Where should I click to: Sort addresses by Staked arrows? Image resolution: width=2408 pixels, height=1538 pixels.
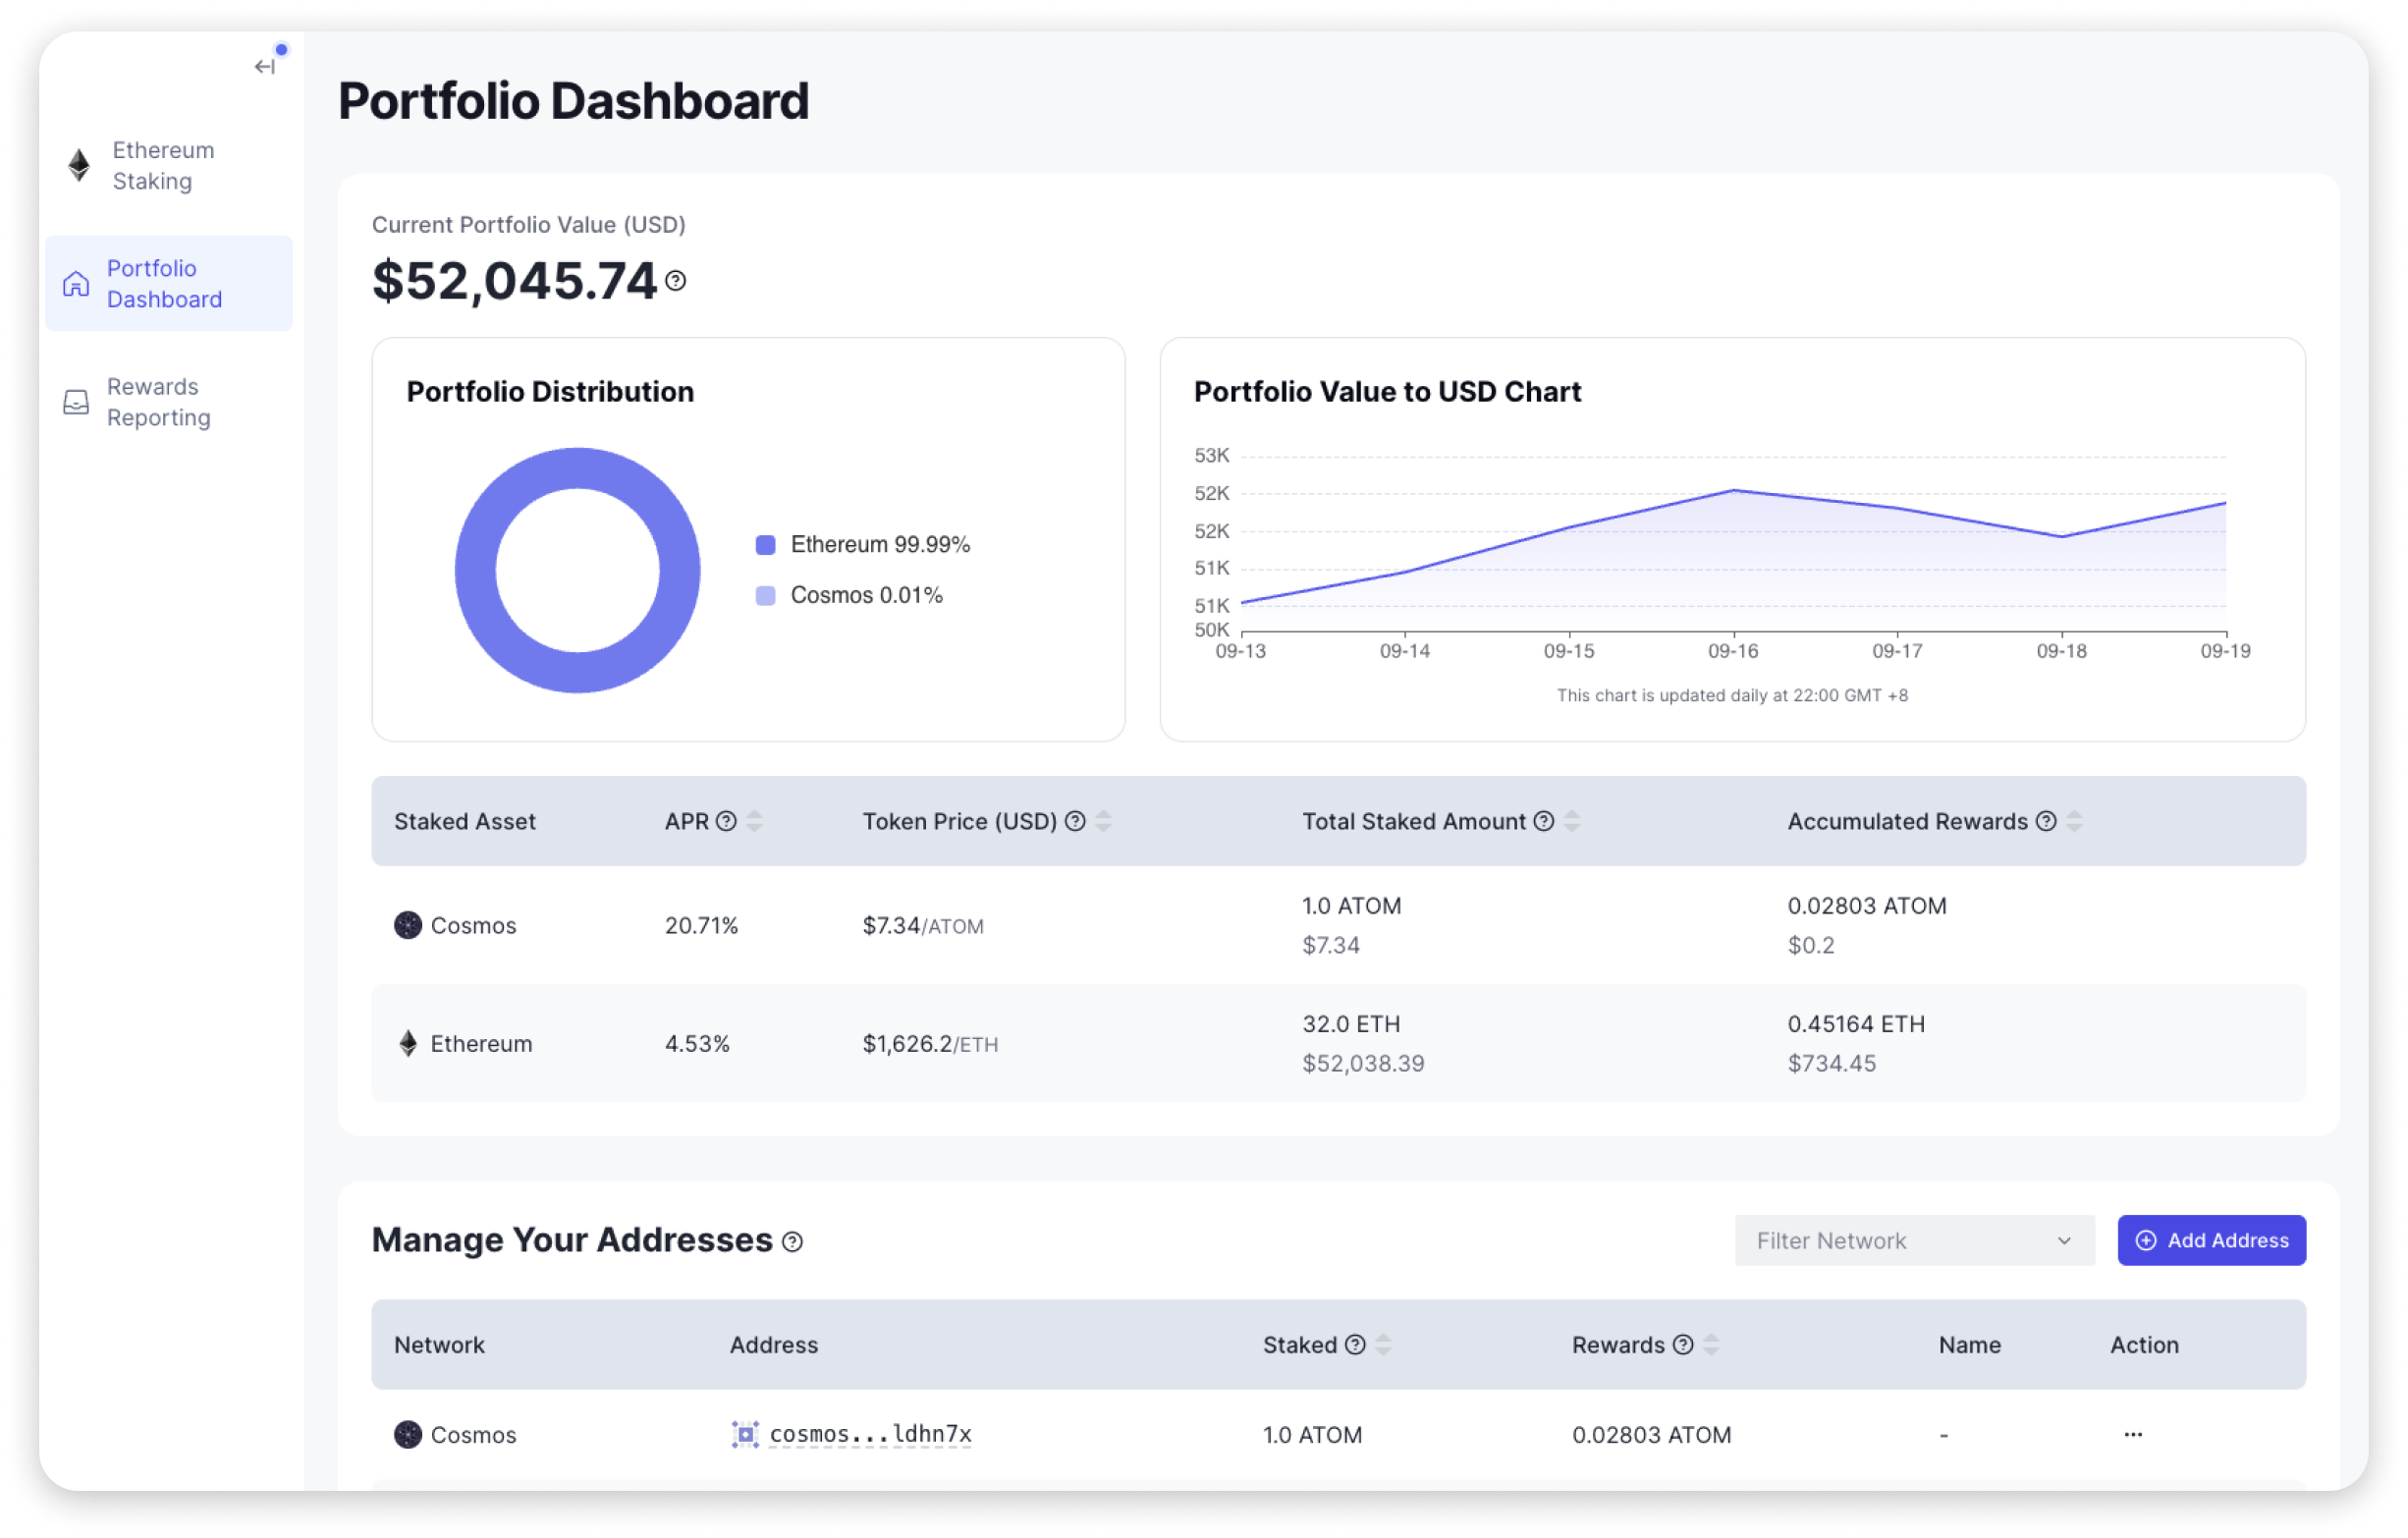tap(1383, 1345)
